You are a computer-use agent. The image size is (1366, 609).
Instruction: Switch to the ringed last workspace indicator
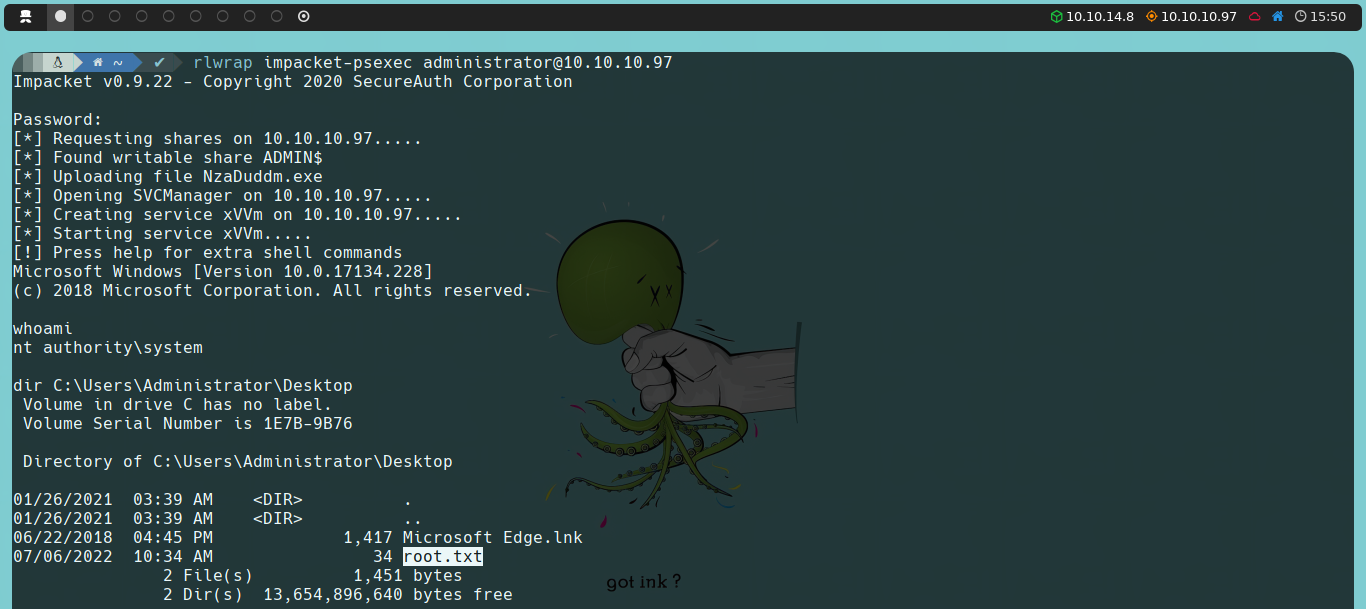[304, 16]
